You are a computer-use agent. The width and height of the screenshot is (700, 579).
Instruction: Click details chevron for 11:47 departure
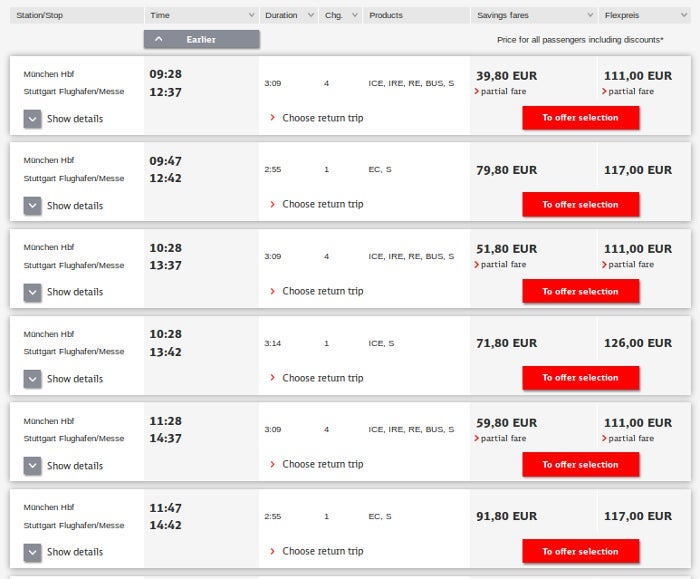tap(32, 552)
